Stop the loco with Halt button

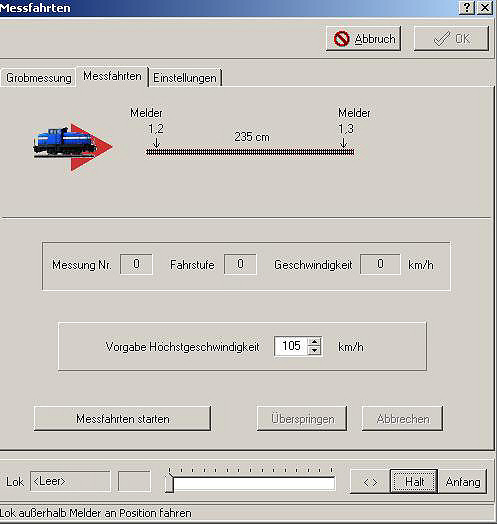tap(414, 482)
